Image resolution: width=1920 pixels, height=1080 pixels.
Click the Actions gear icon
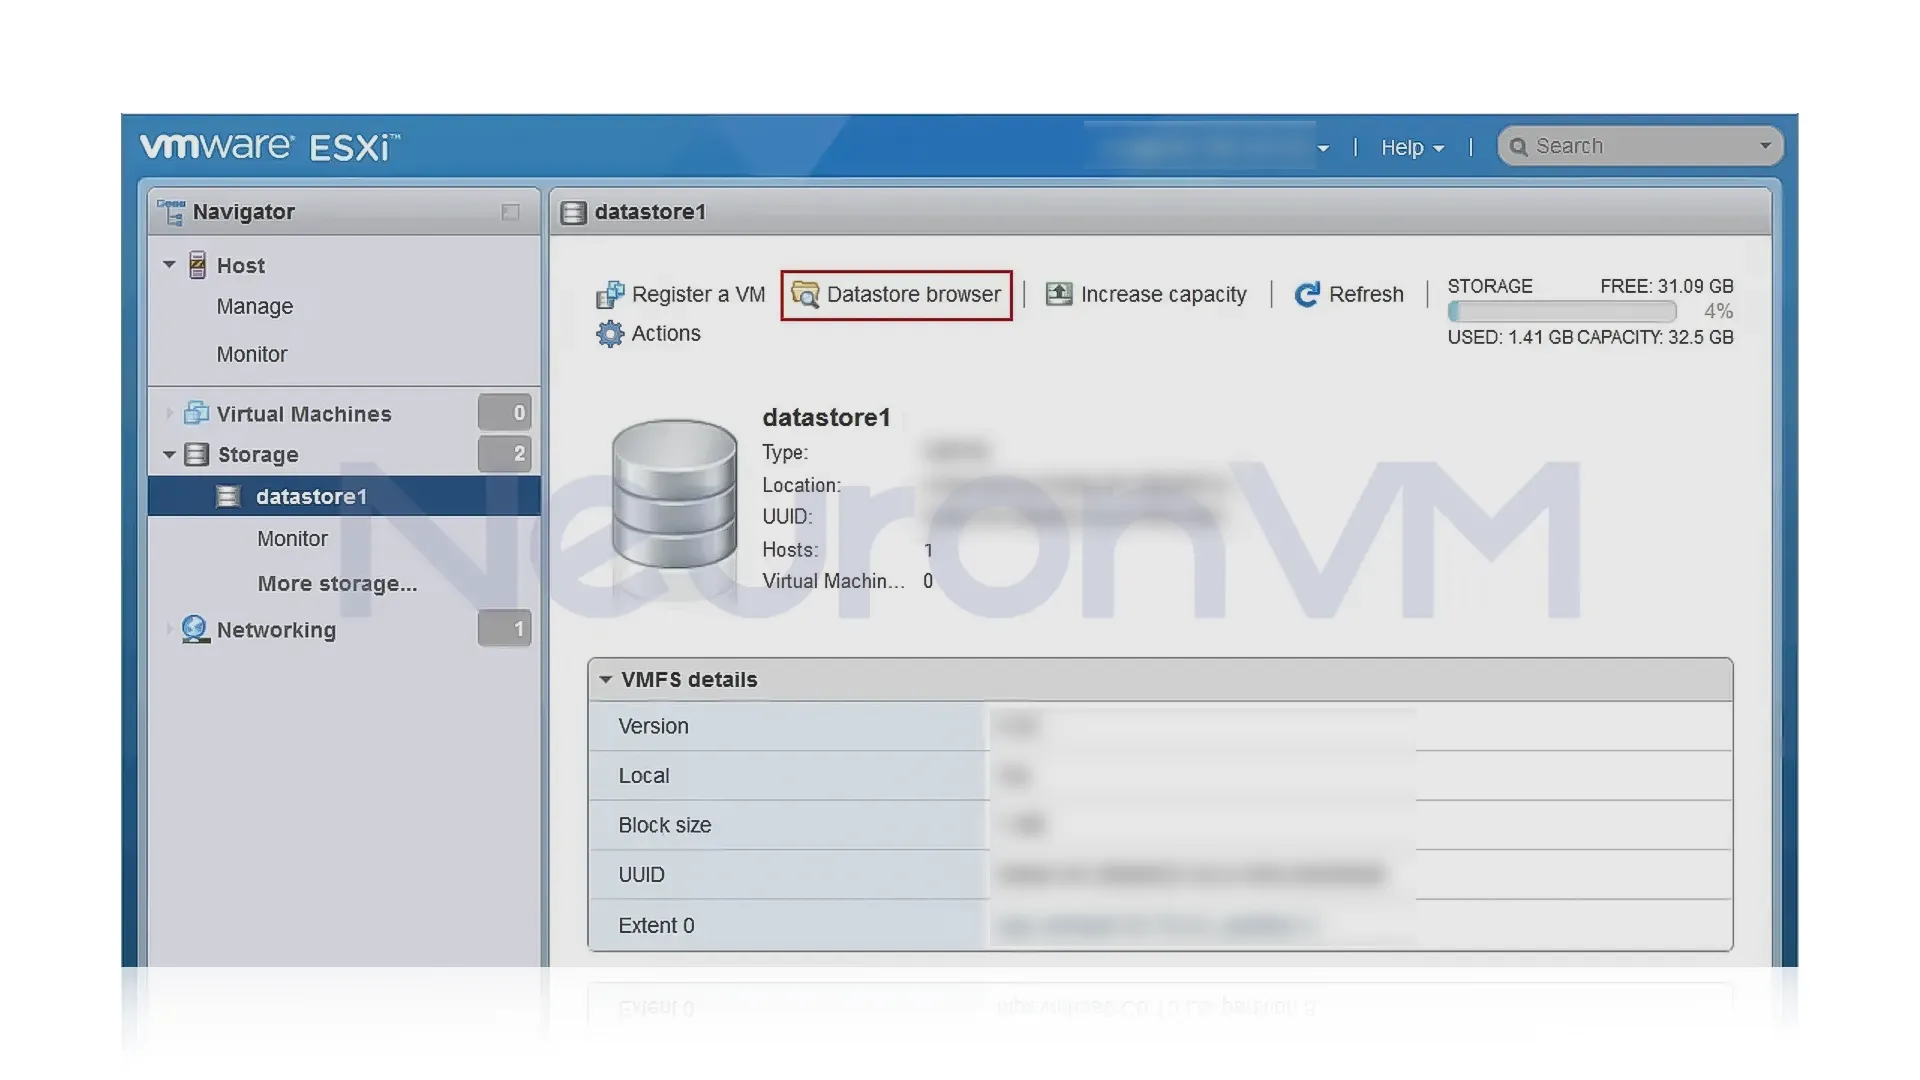pos(610,334)
